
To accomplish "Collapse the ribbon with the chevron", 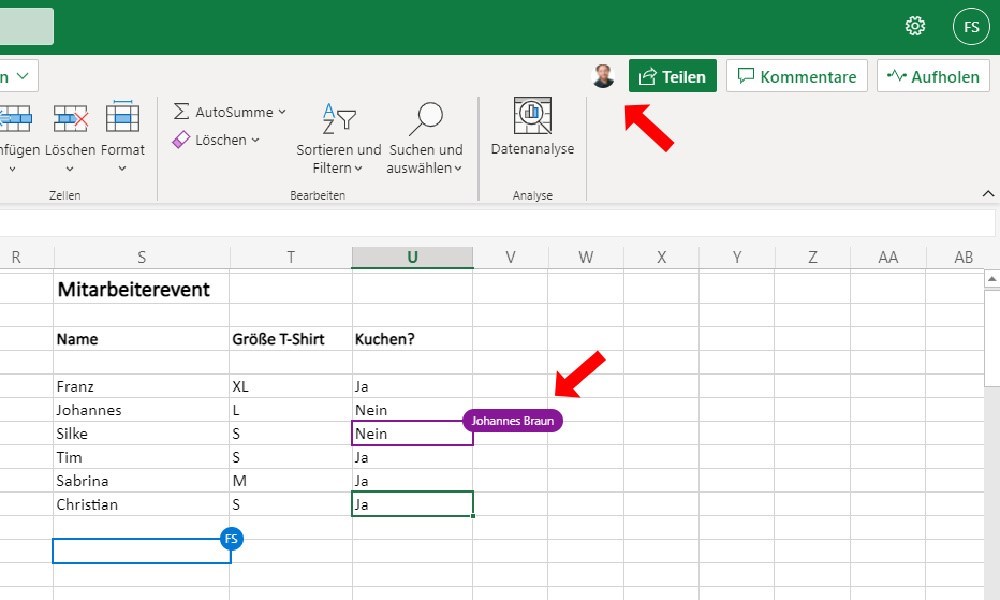I will click(x=988, y=193).
